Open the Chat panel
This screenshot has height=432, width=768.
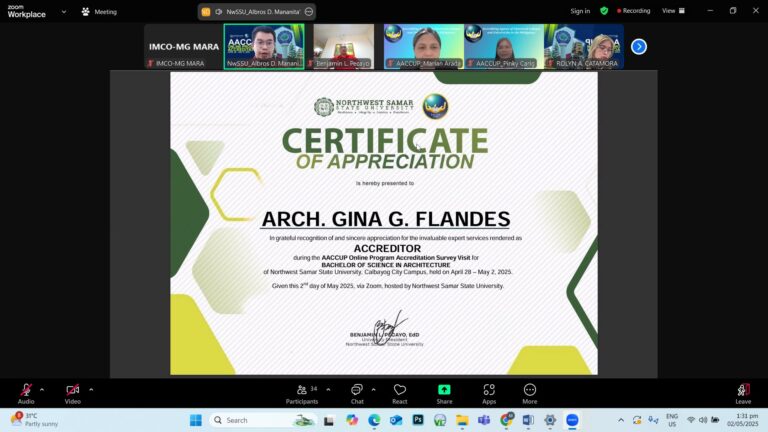point(357,394)
